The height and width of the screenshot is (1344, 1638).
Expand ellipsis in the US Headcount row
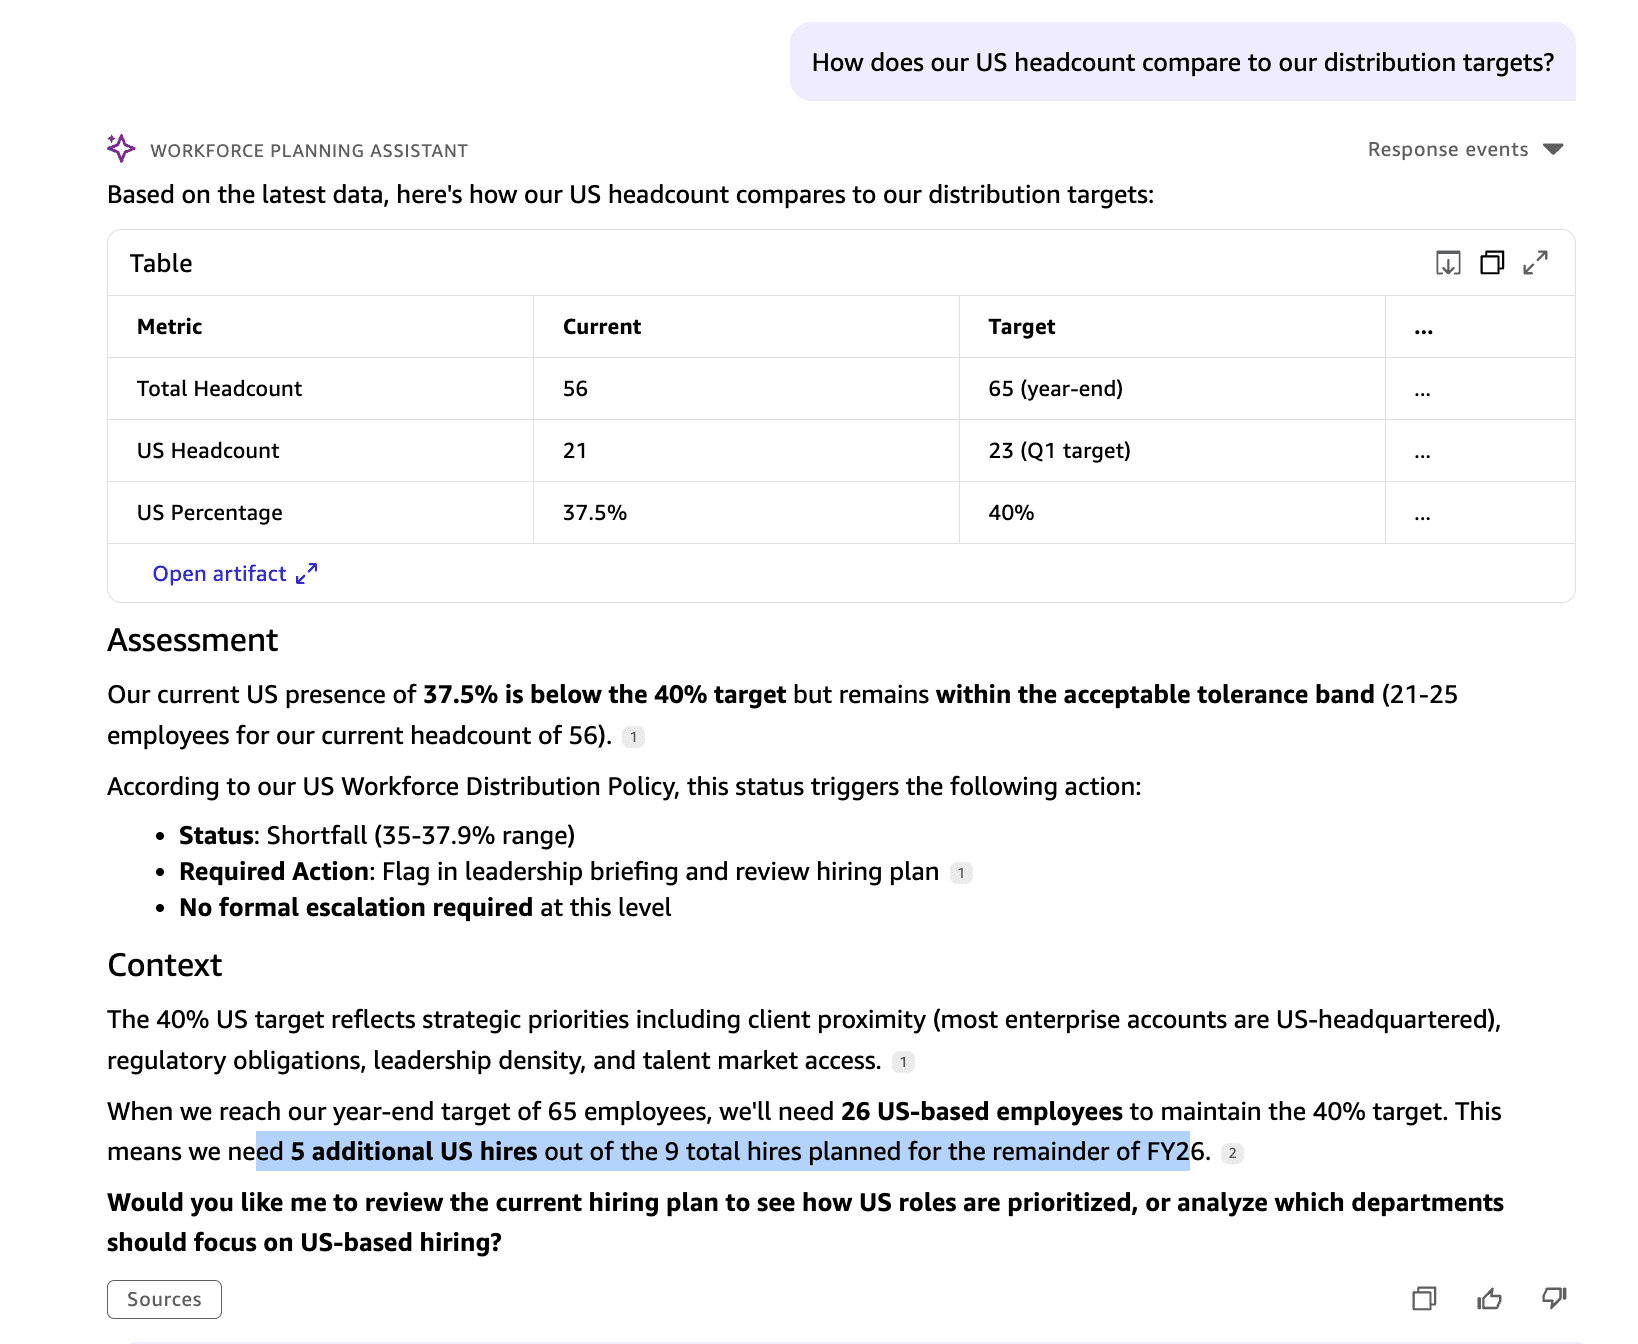1422,452
